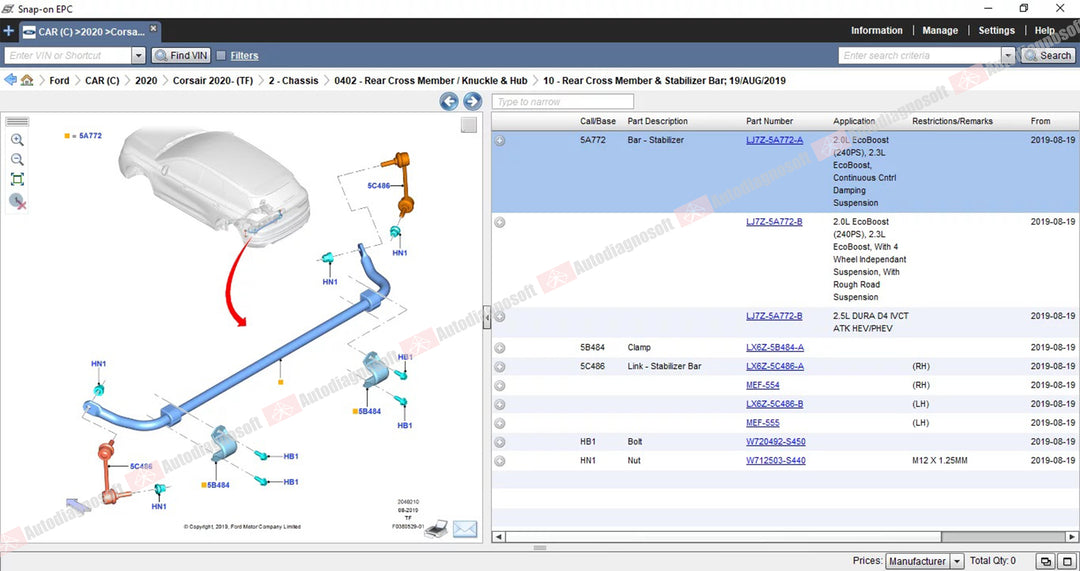This screenshot has width=1080, height=571.
Task: Click the single window icon in status bar
Action: tap(1067, 561)
